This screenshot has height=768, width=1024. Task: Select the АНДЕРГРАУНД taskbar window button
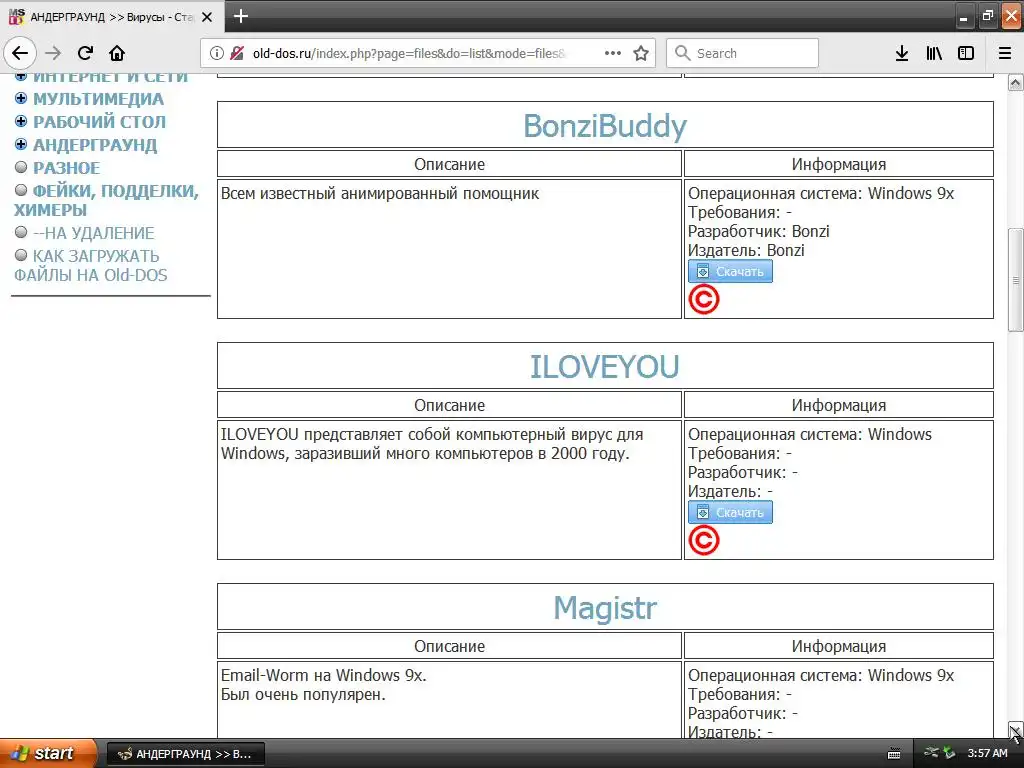click(185, 754)
